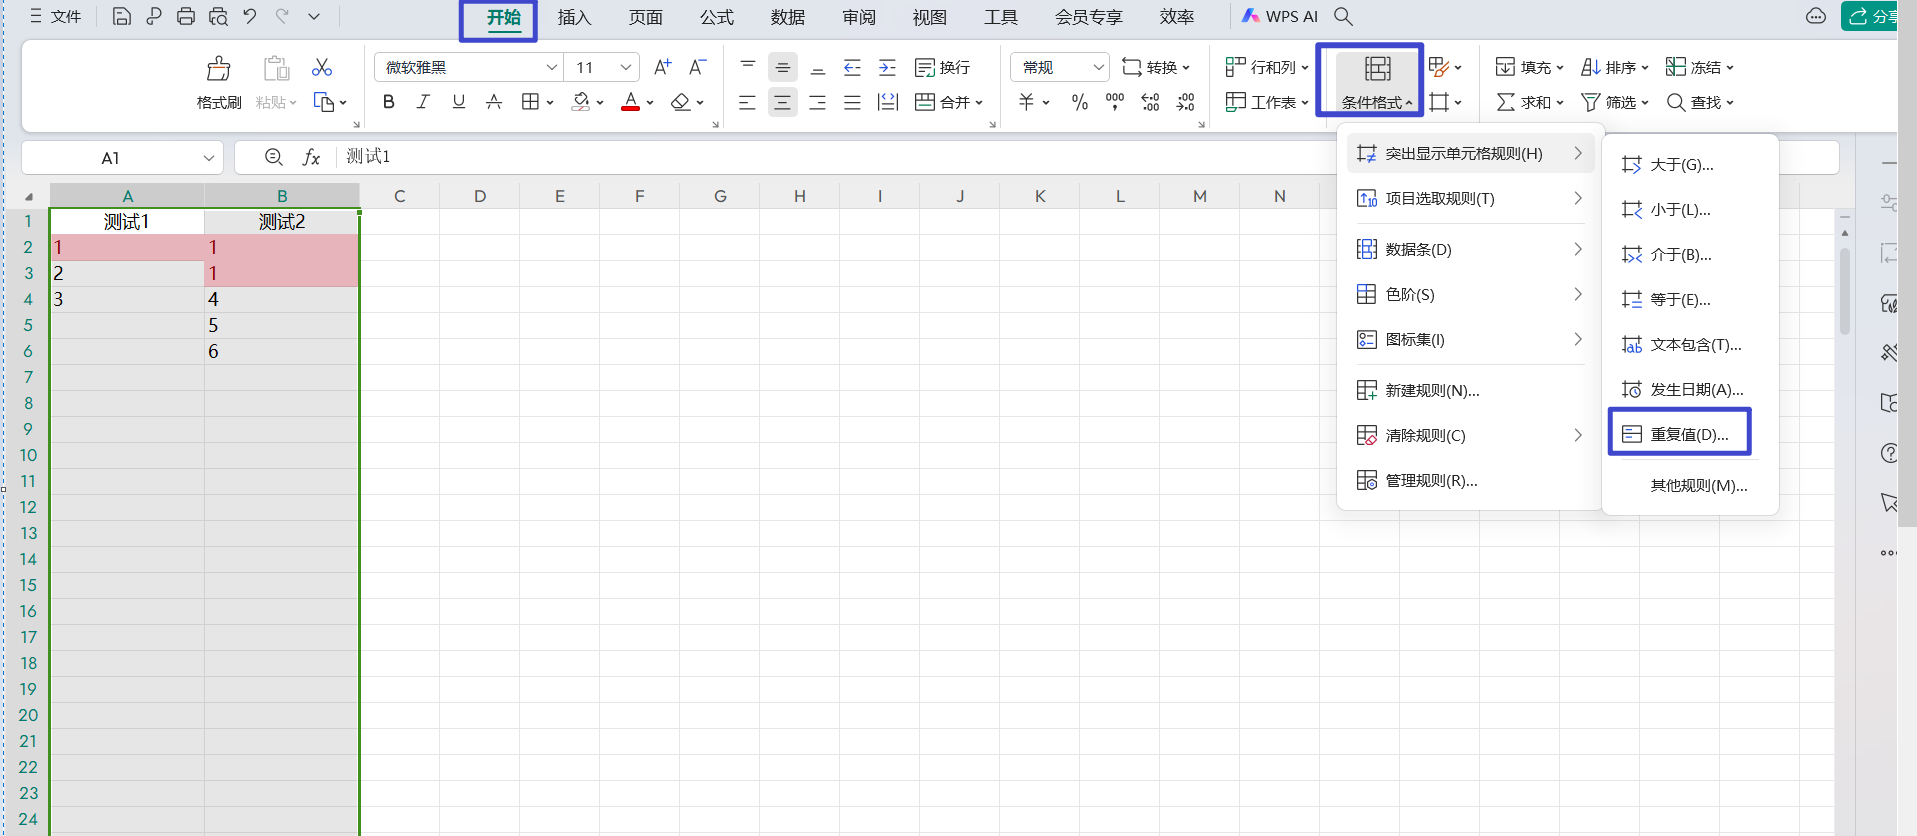The width and height of the screenshot is (1917, 836).
Task: Click the Find (查找) magnifier icon
Action: pyautogui.click(x=1676, y=102)
